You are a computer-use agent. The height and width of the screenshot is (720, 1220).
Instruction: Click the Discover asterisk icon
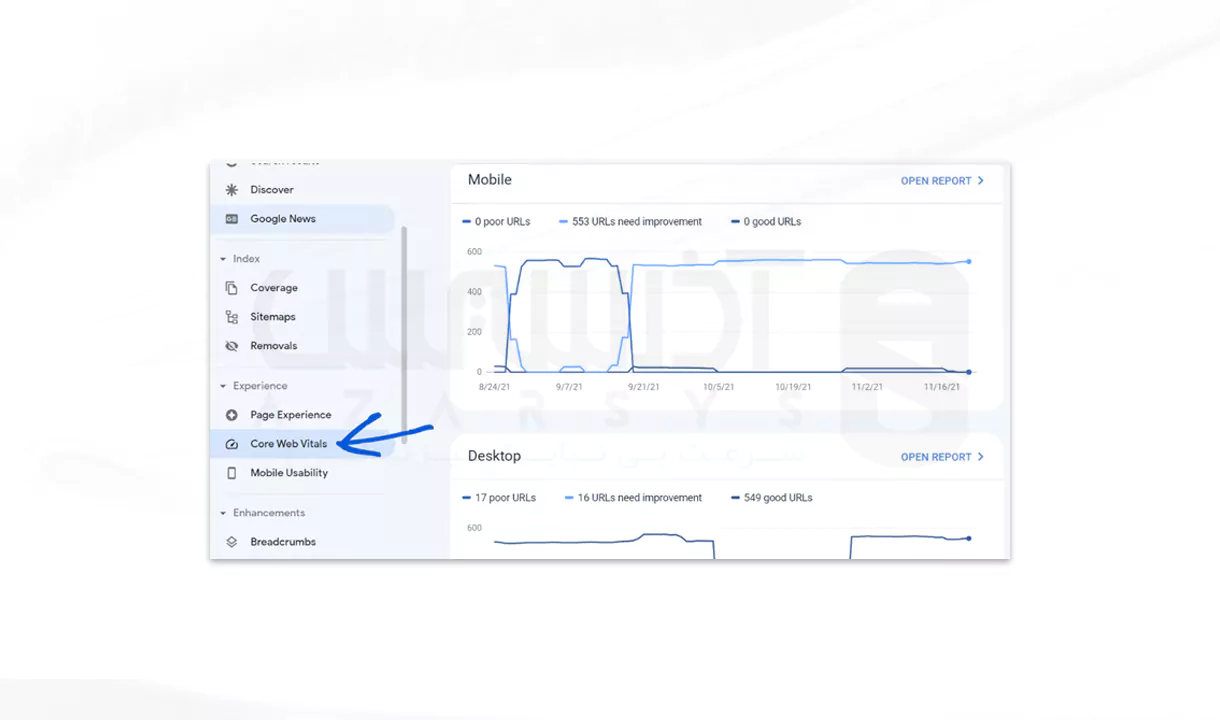(232, 190)
